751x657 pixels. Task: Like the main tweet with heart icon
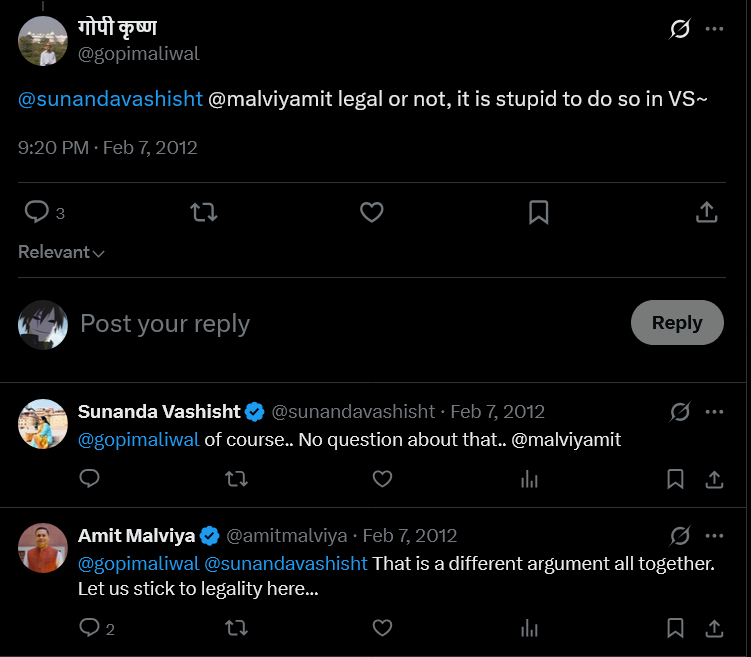pos(372,212)
